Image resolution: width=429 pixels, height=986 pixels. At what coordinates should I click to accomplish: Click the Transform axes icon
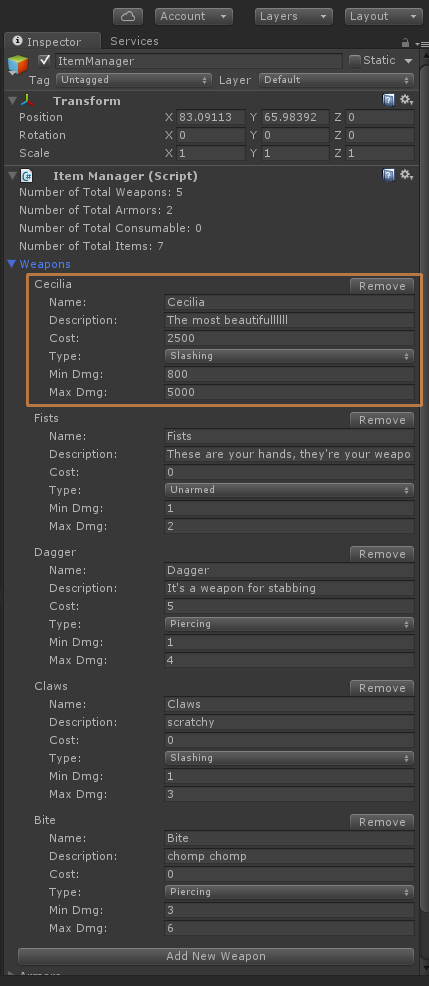28,101
